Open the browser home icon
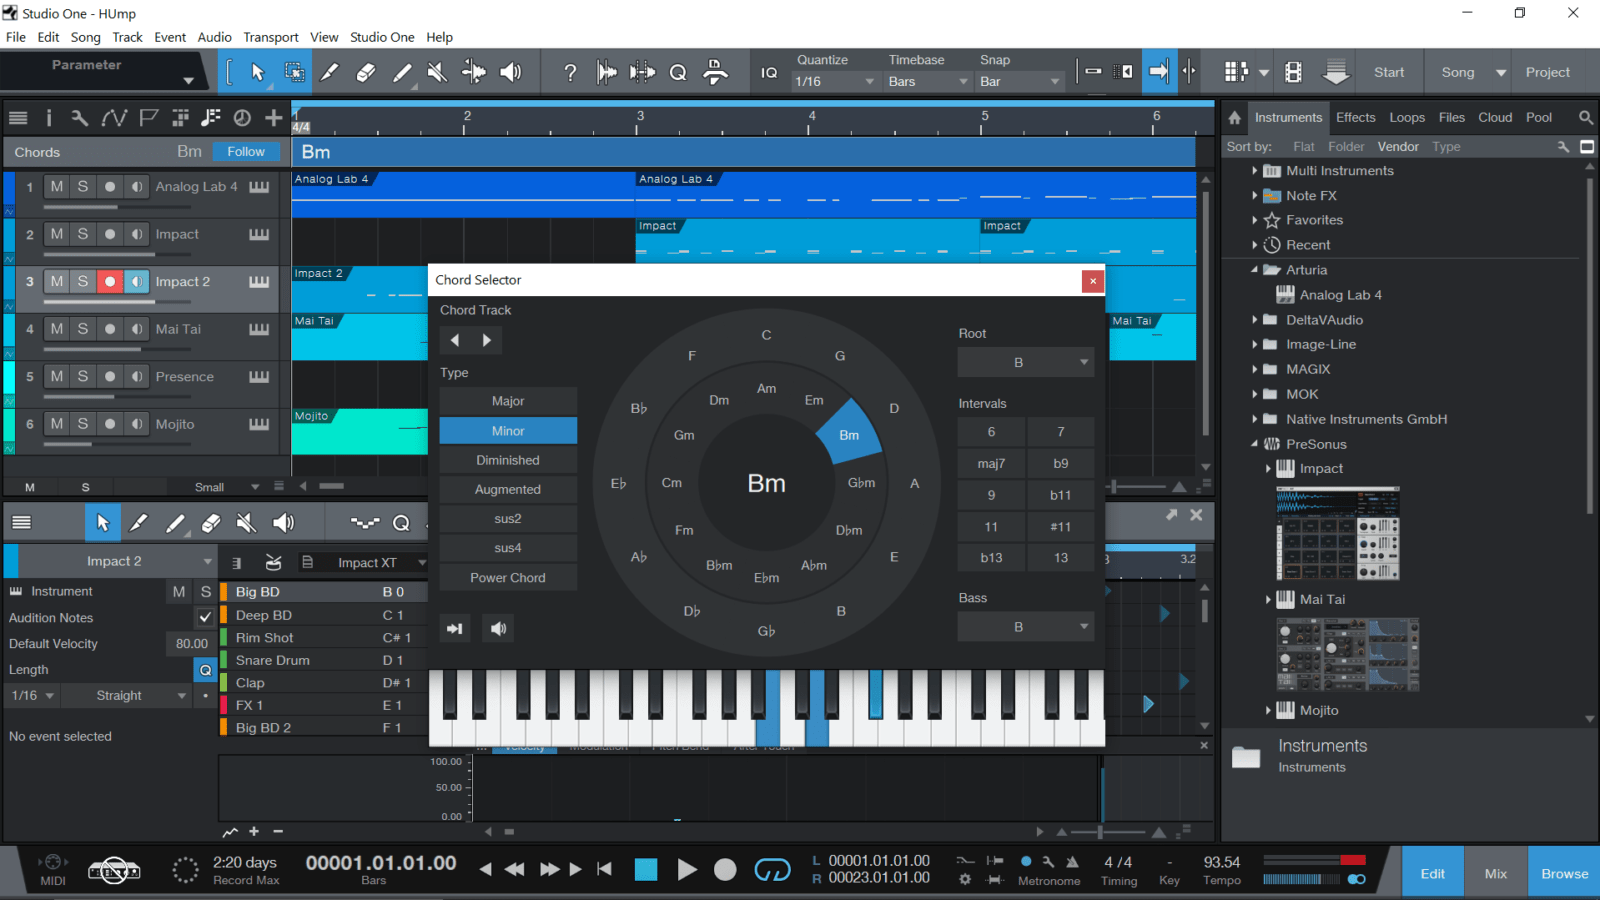This screenshot has height=900, width=1600. (x=1235, y=118)
